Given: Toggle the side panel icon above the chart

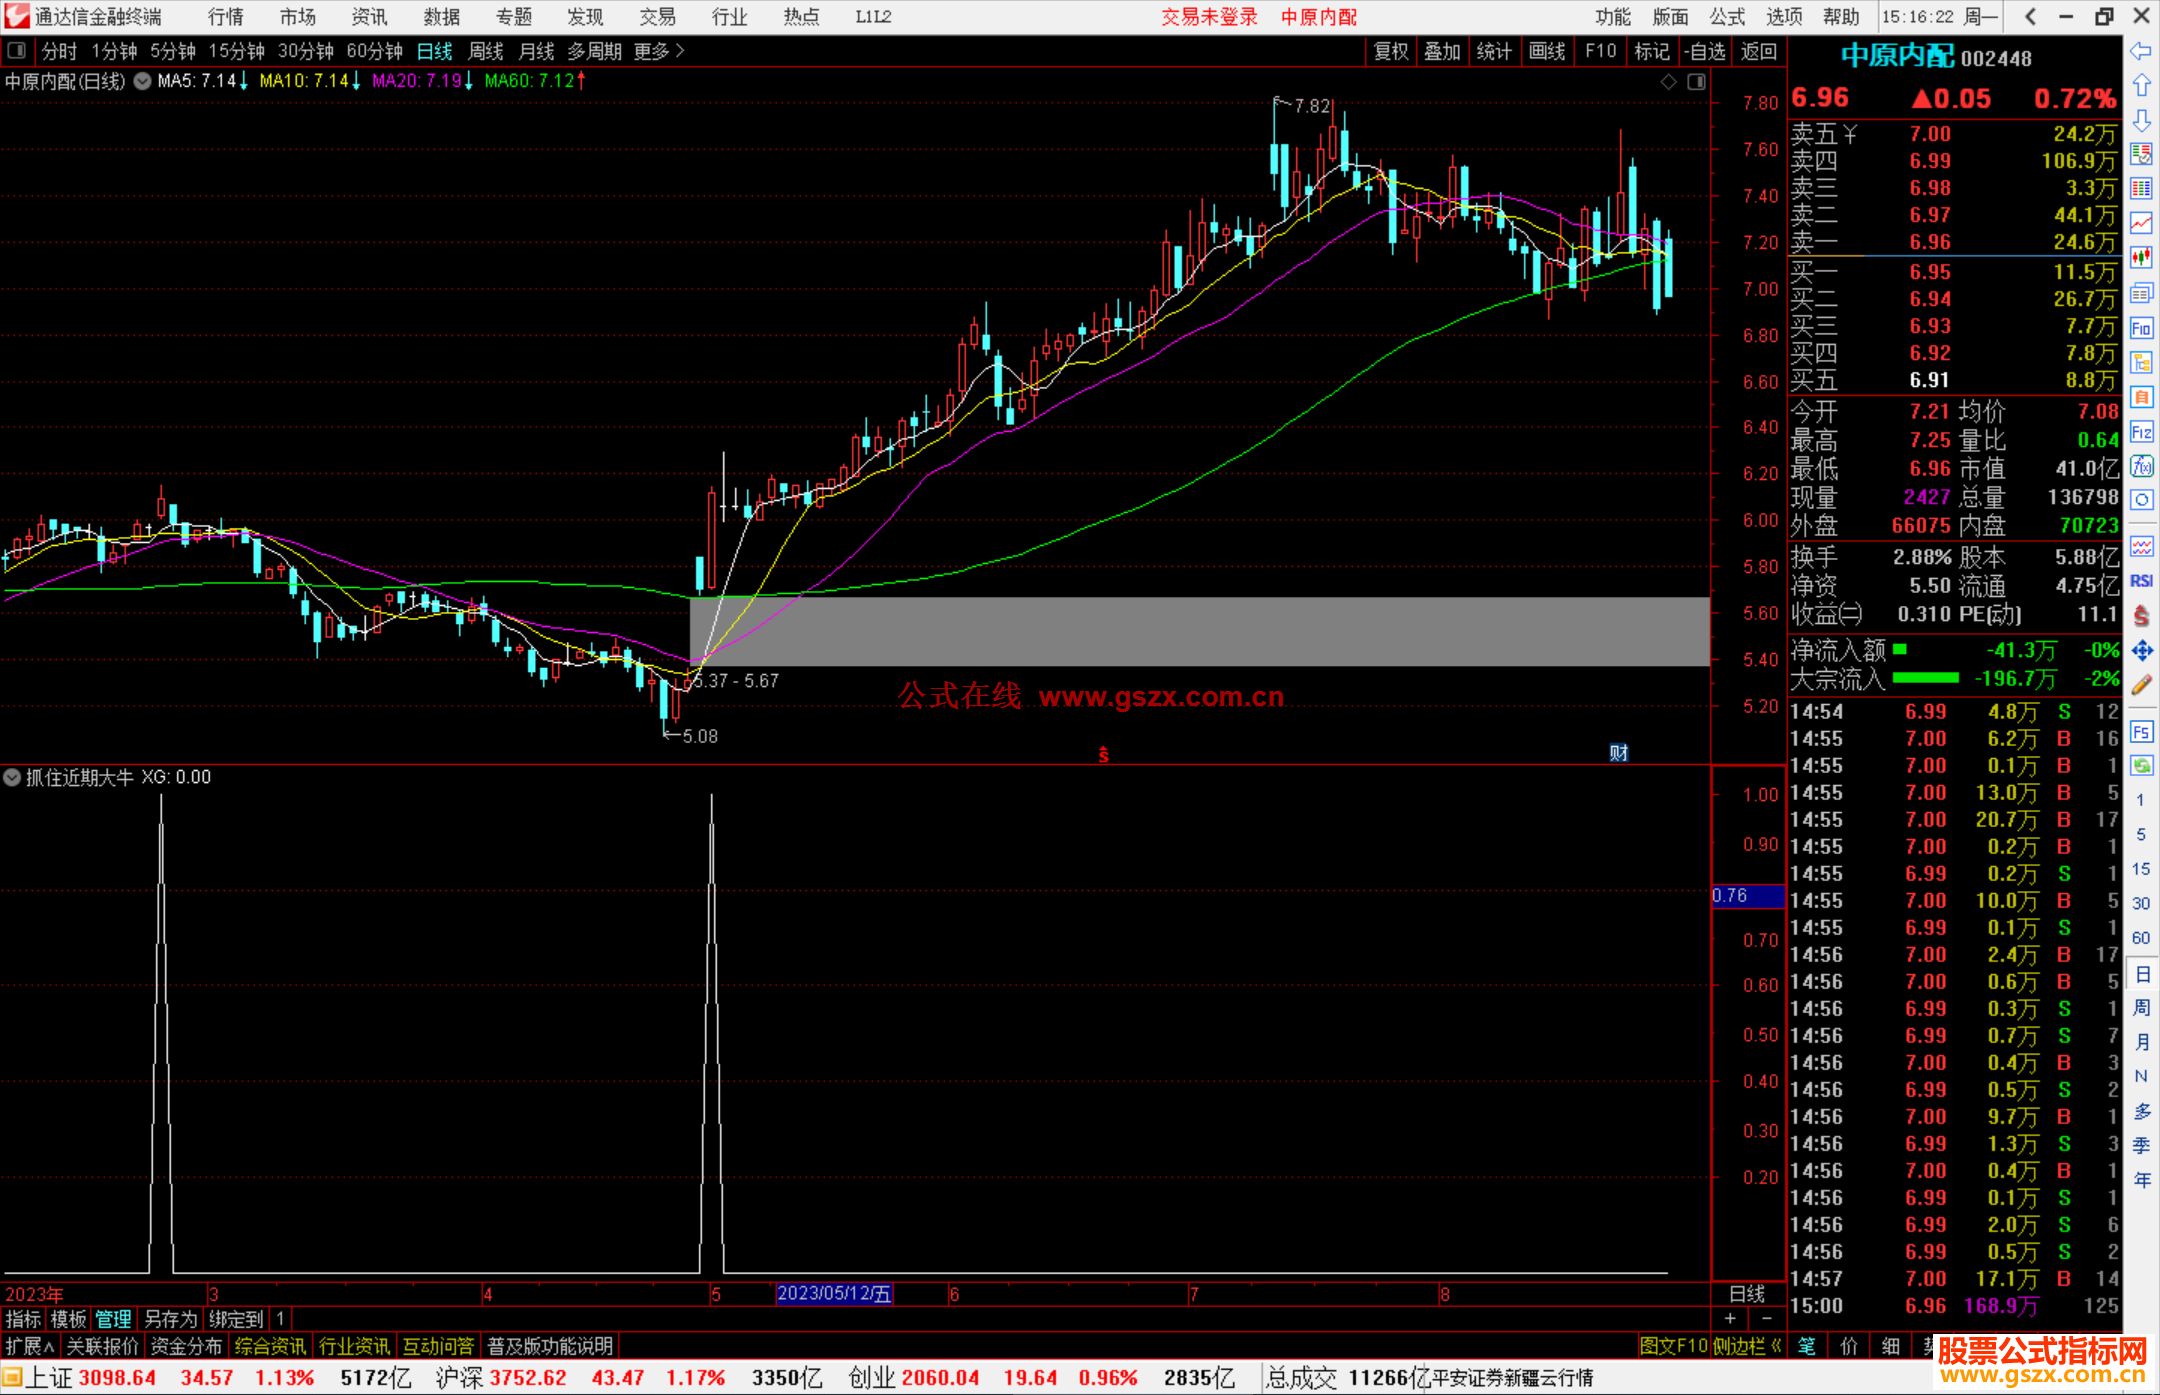Looking at the screenshot, I should tap(1696, 82).
